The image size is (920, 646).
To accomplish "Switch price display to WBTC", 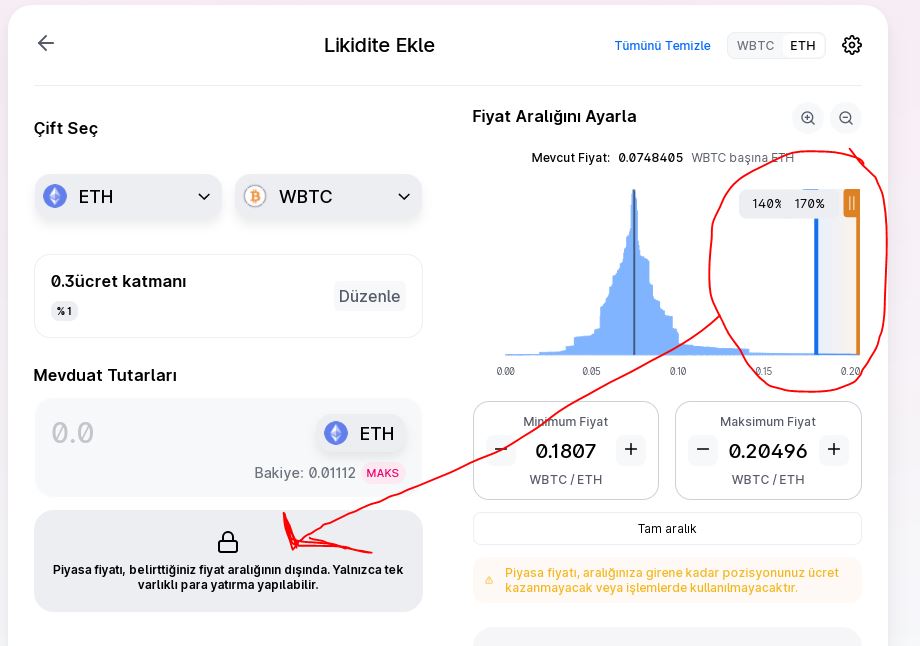I will point(755,46).
